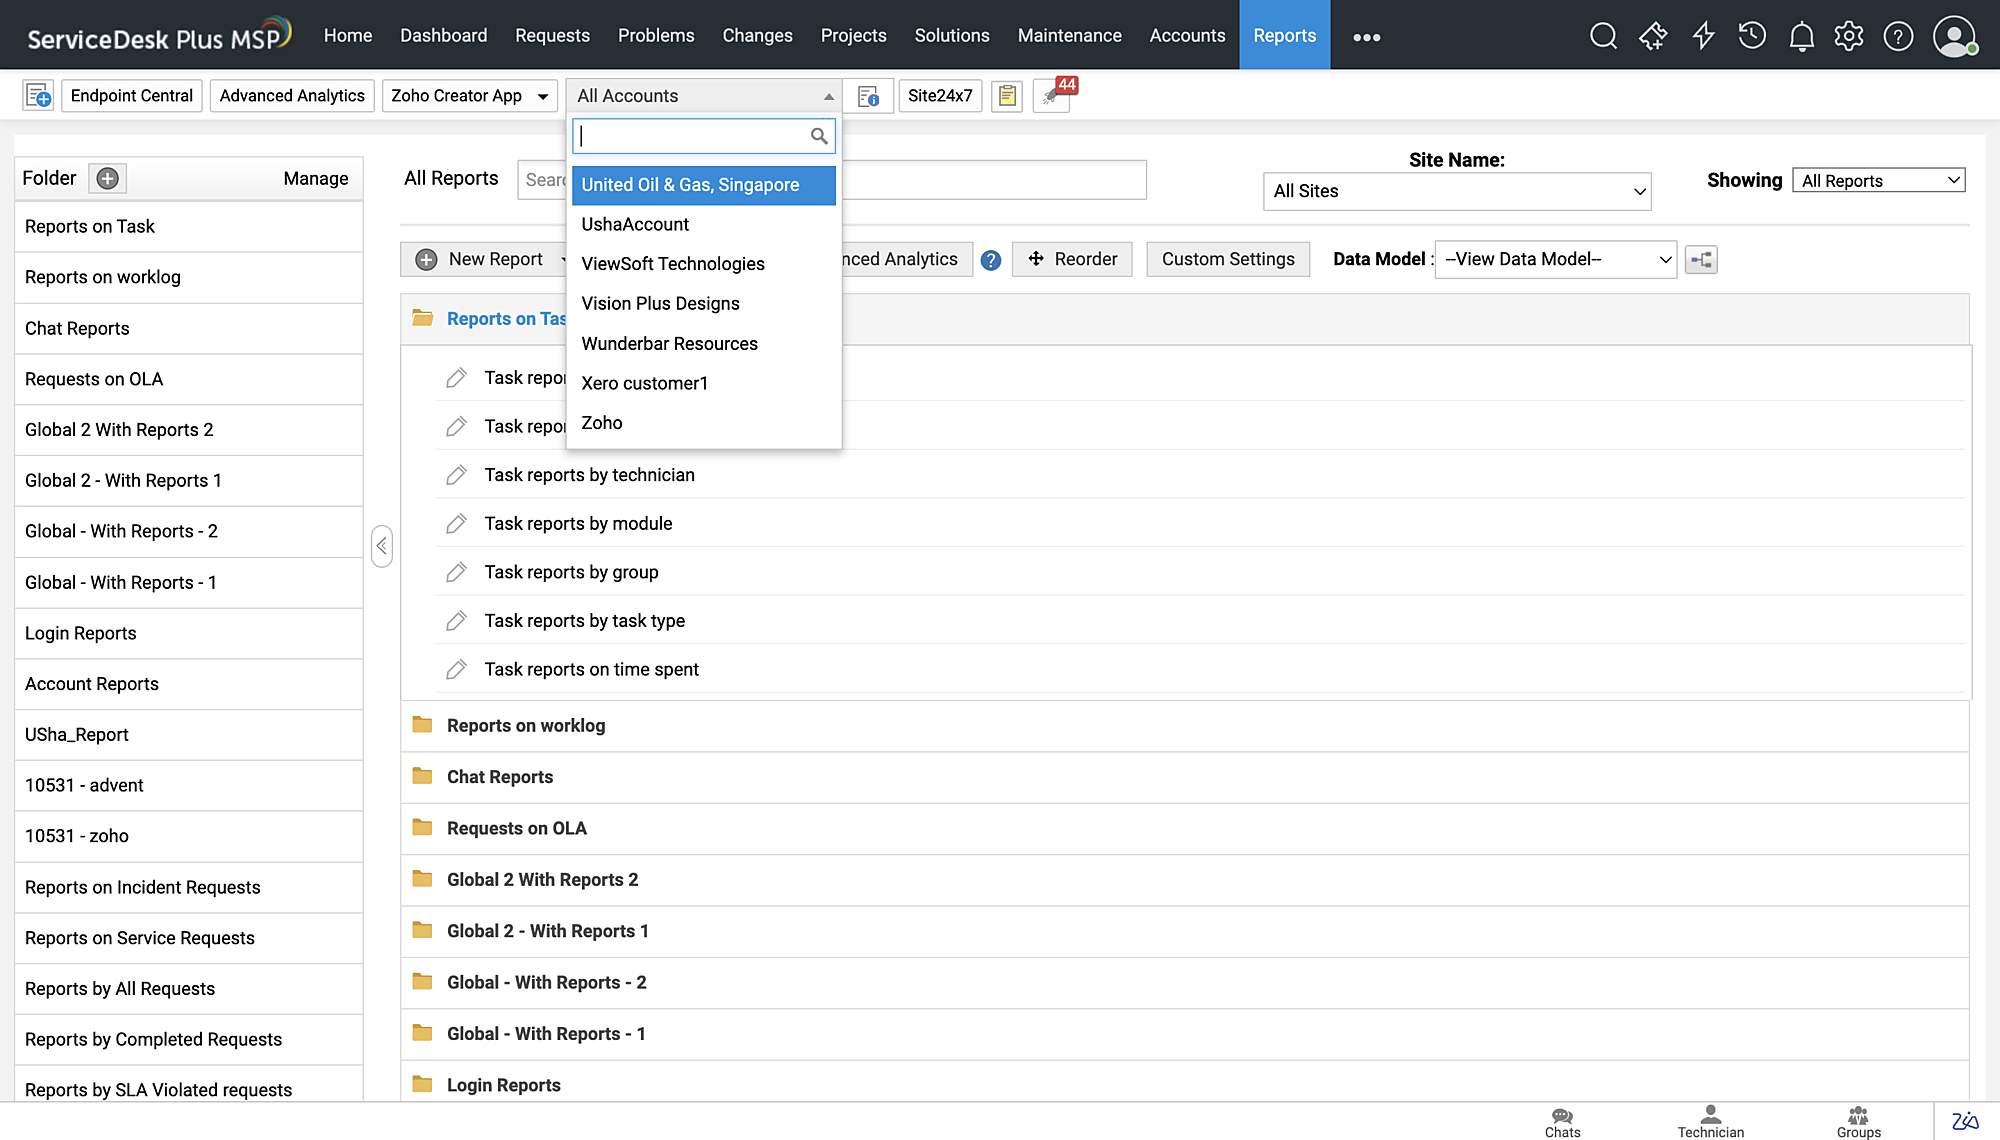2000x1140 pixels.
Task: Click the Custom Settings button
Action: coord(1227,260)
